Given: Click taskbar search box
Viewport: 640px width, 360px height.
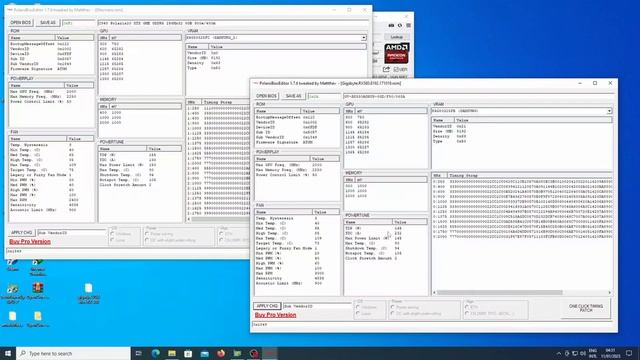Looking at the screenshot, I should 73,353.
